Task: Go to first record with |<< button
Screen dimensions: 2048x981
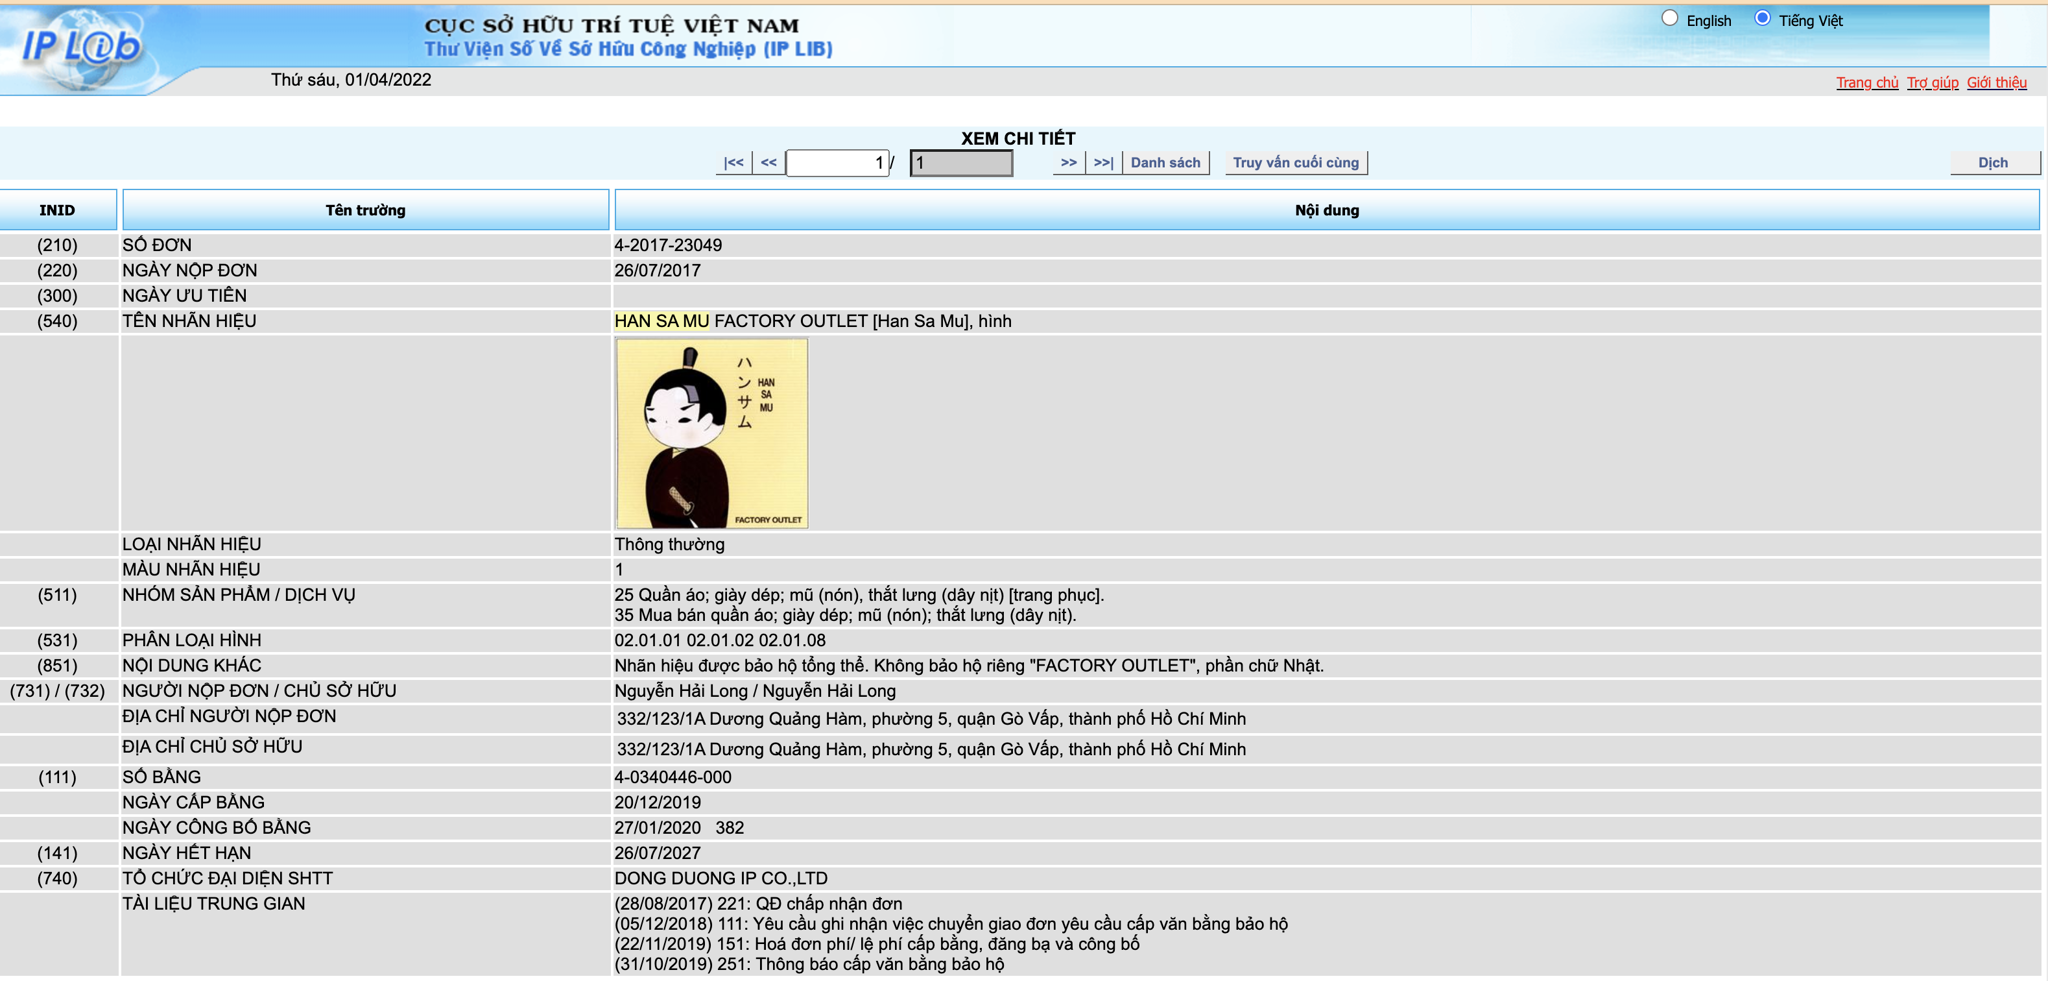Action: [x=733, y=163]
